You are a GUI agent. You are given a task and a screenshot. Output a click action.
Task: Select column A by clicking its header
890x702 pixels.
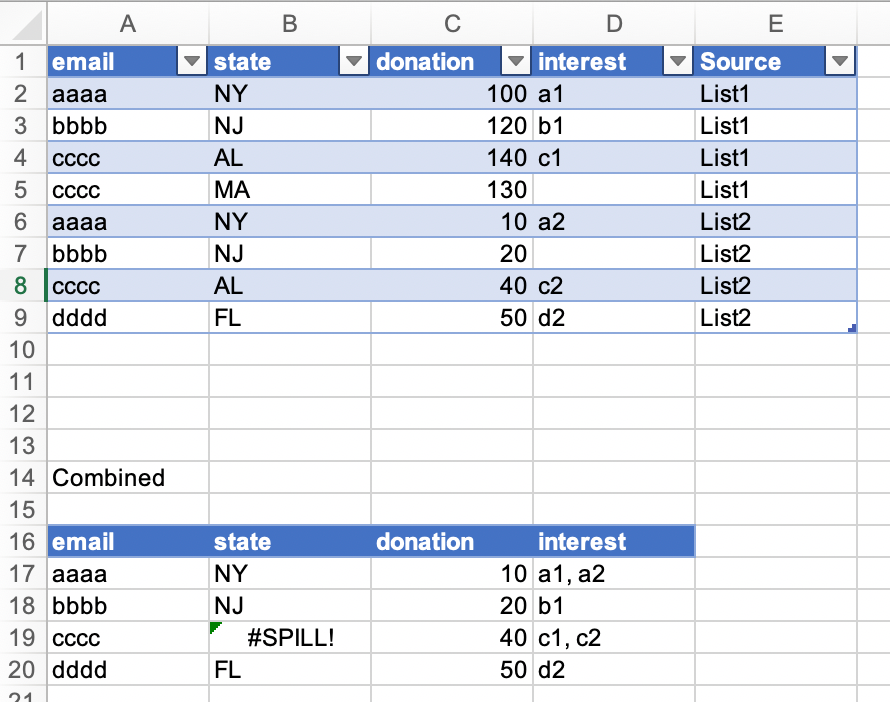128,24
